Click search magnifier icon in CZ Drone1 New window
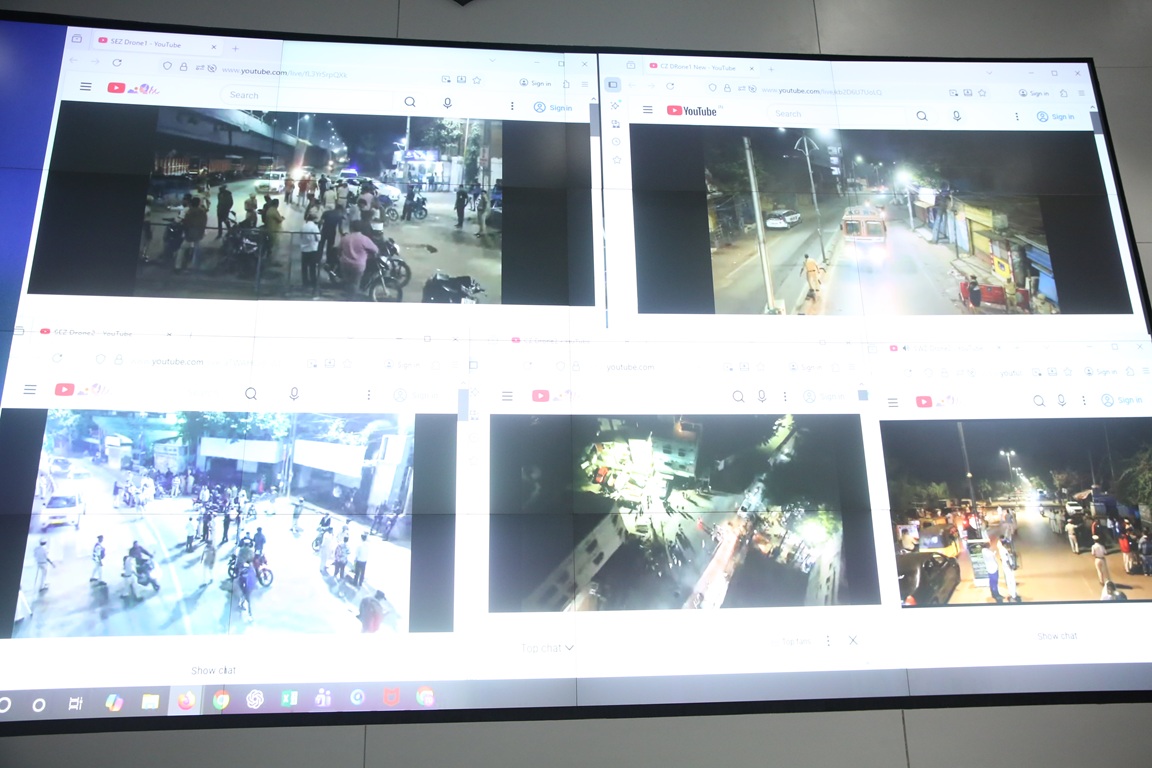The width and height of the screenshot is (1152, 768). [x=921, y=116]
